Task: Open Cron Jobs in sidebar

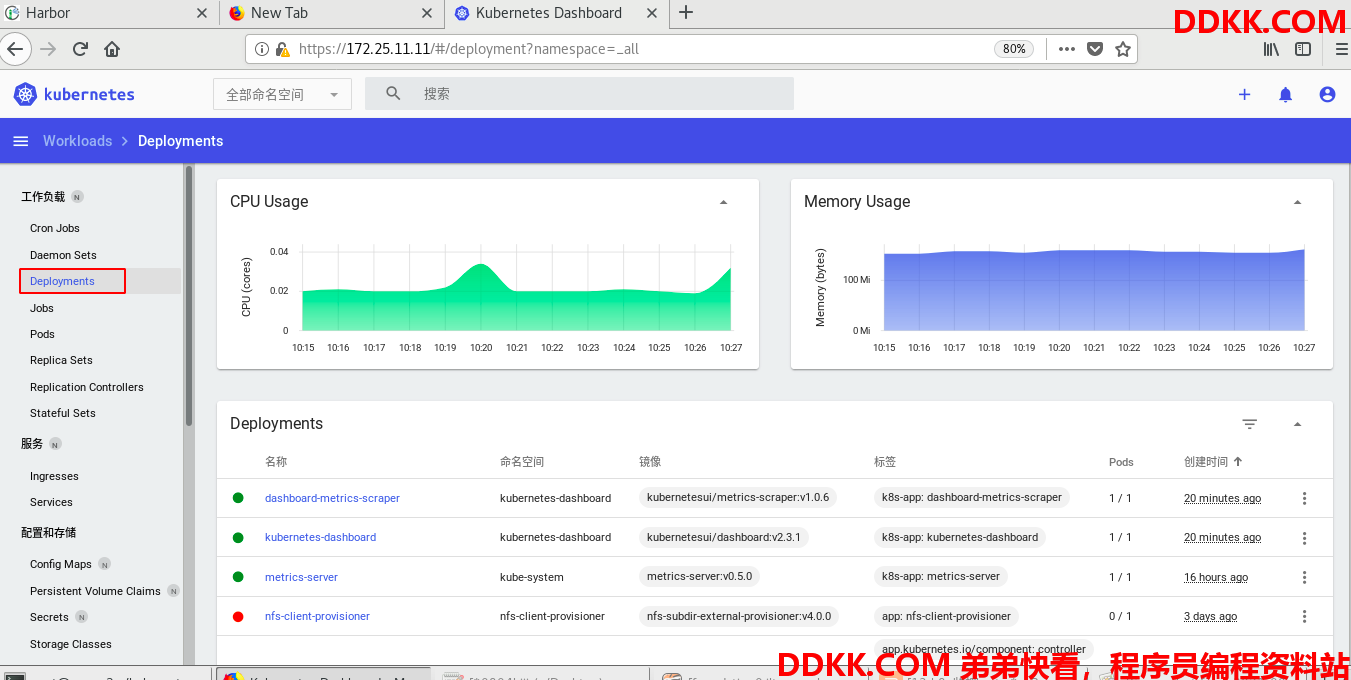Action: pos(55,228)
